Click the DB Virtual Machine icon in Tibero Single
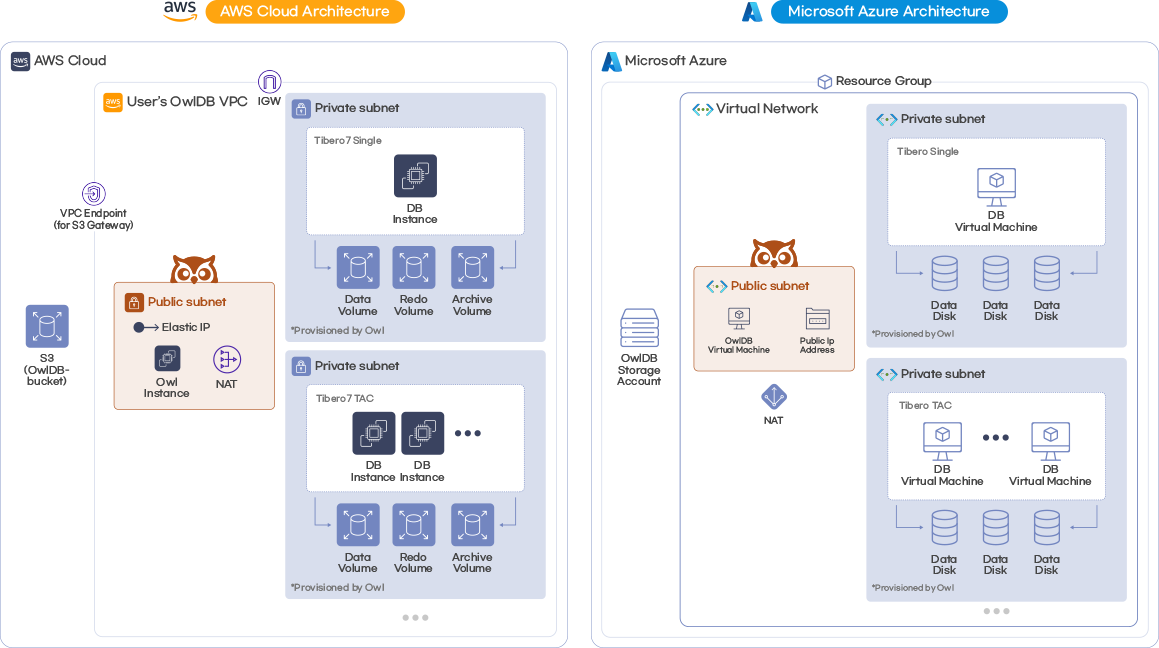Viewport: 1159px width, 648px height. click(x=996, y=187)
